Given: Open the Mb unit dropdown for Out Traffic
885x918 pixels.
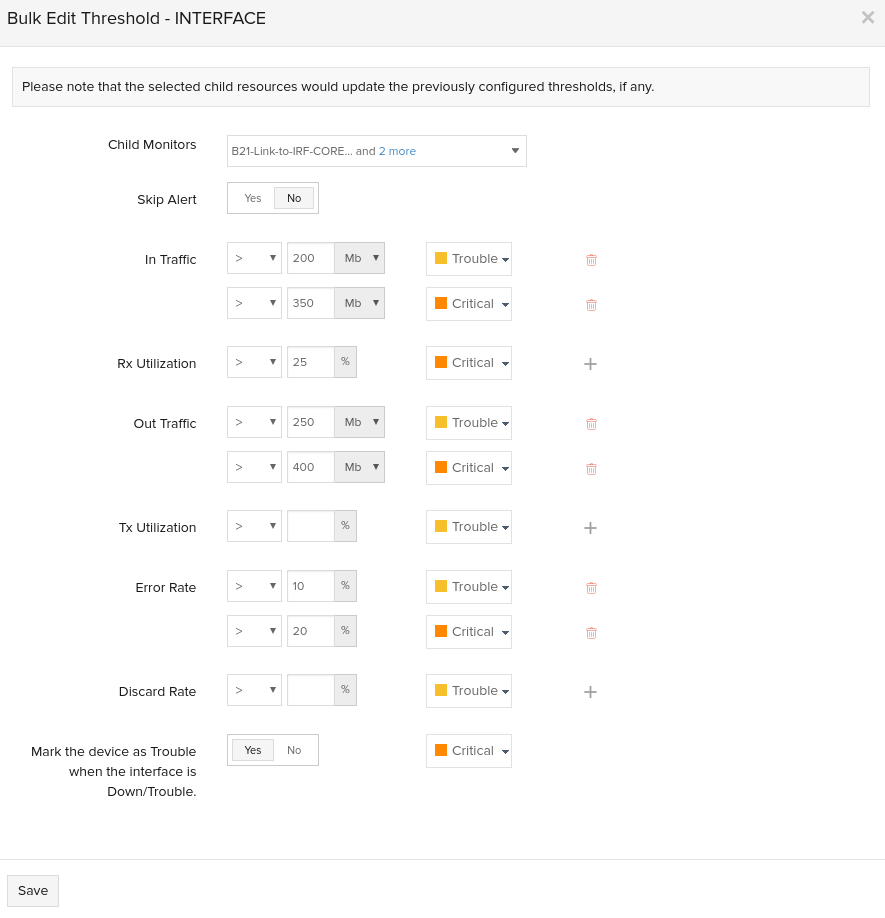Looking at the screenshot, I should pos(360,422).
